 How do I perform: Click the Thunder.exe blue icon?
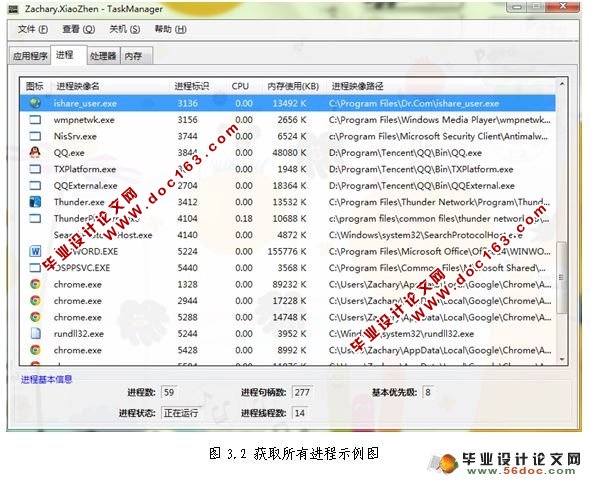tap(35, 202)
